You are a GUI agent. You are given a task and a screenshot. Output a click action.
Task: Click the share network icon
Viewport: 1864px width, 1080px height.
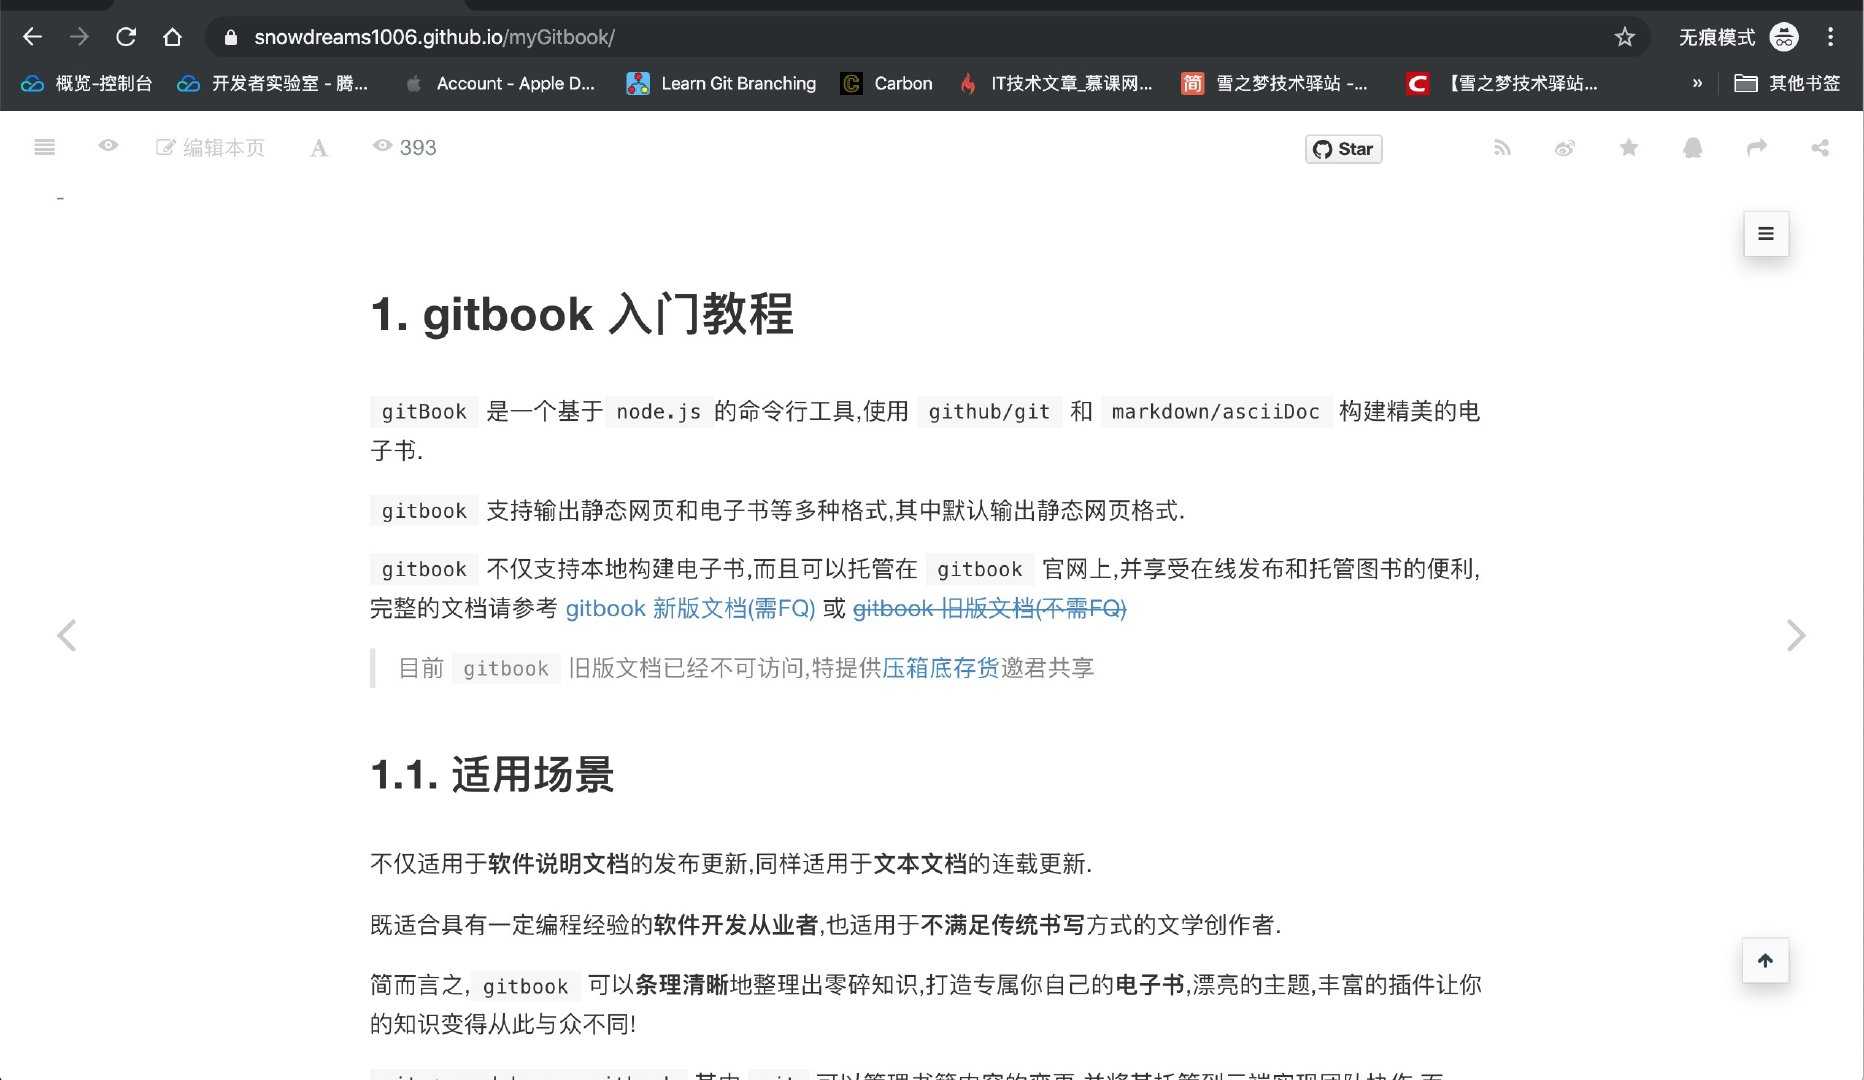pyautogui.click(x=1820, y=148)
